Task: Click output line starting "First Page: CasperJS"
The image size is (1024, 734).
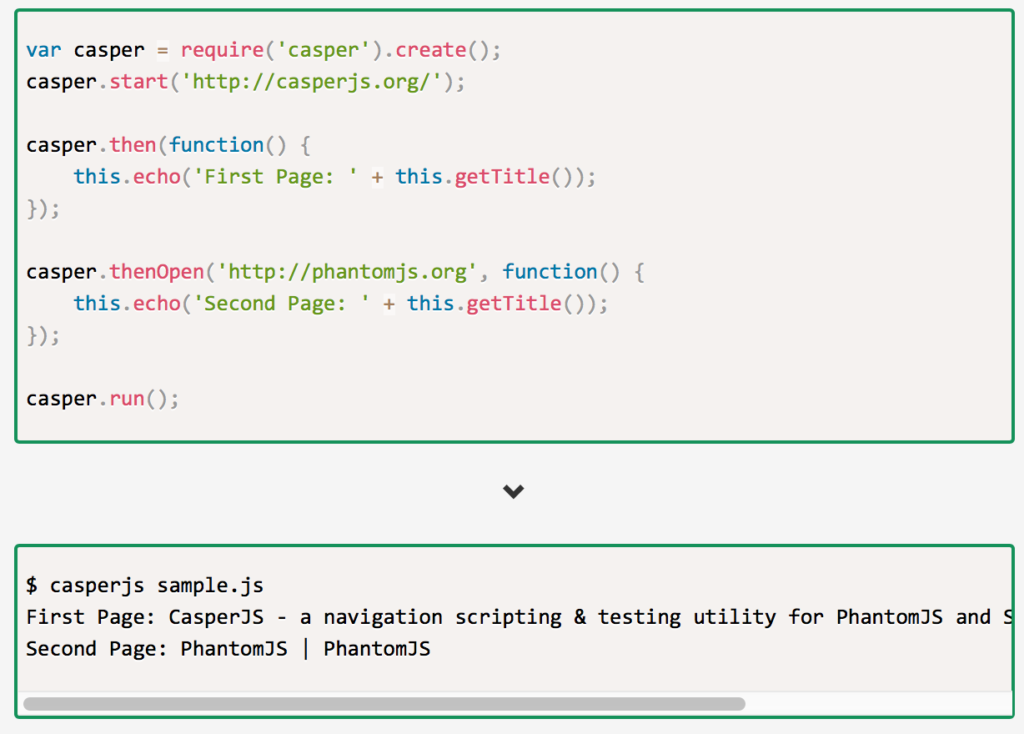Action: 519,617
